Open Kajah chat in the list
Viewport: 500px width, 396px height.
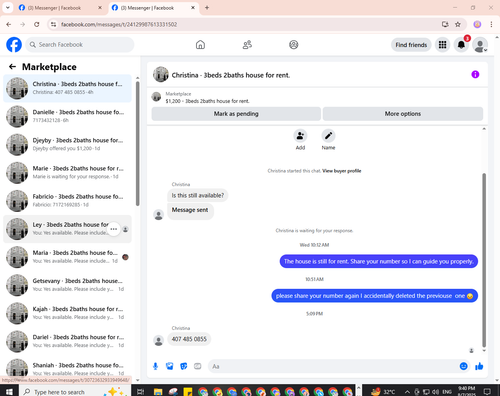(67, 313)
